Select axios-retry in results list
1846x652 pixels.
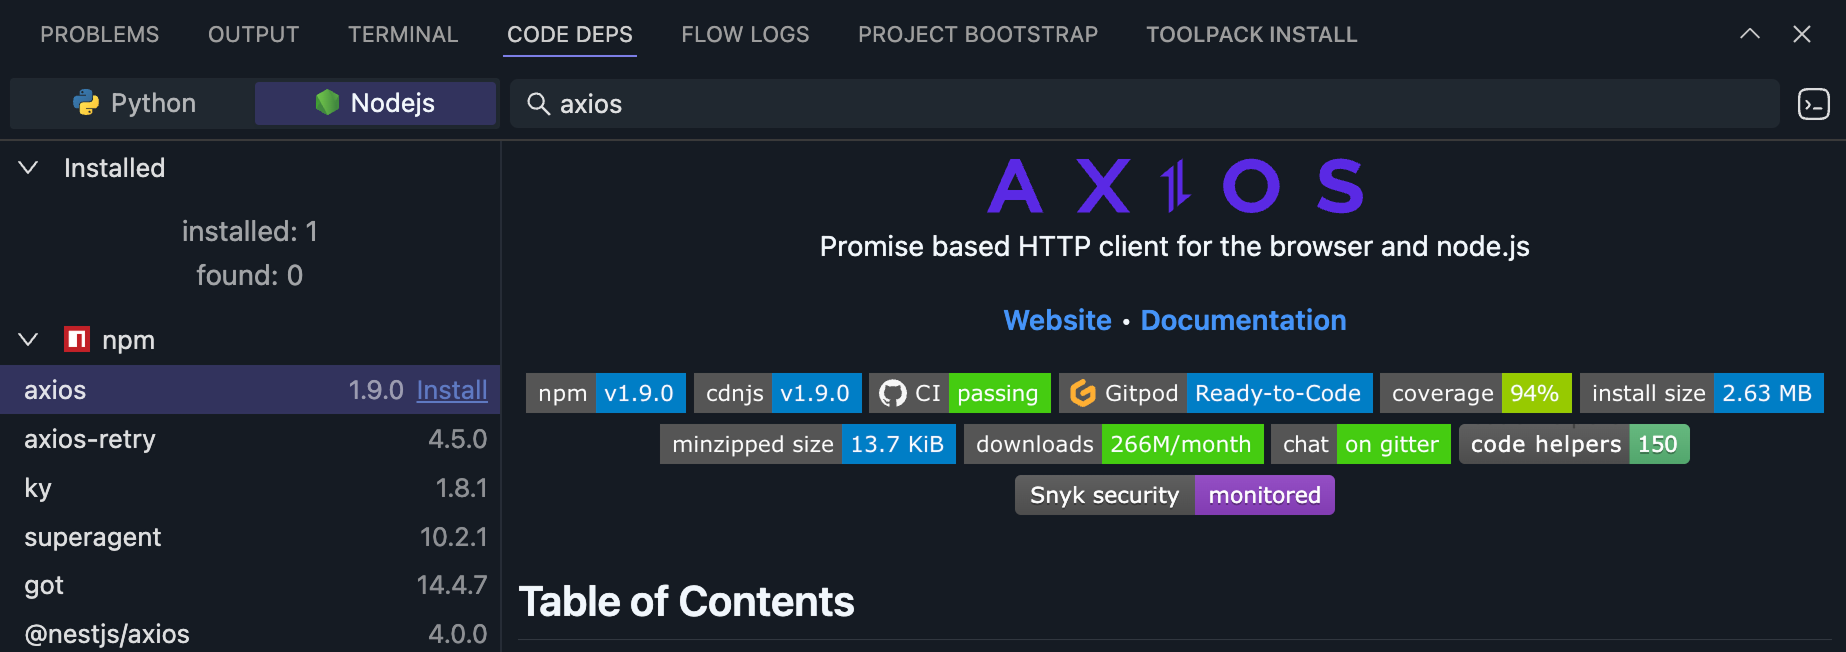click(90, 439)
